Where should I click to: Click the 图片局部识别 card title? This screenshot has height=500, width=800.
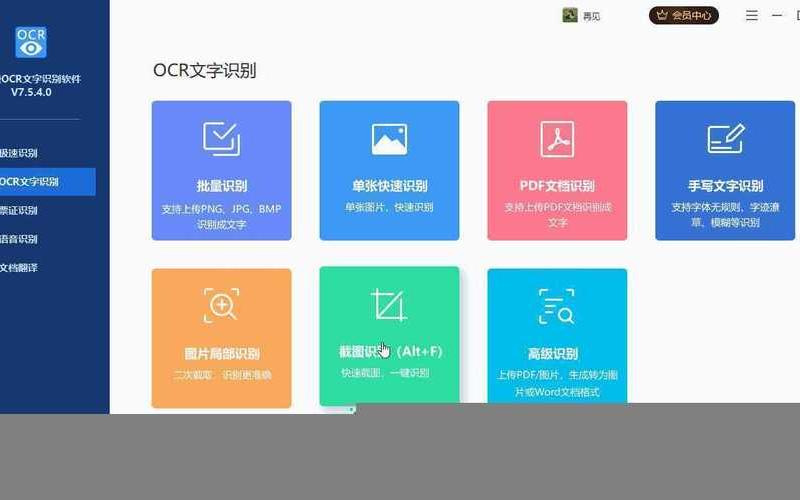click(x=221, y=354)
